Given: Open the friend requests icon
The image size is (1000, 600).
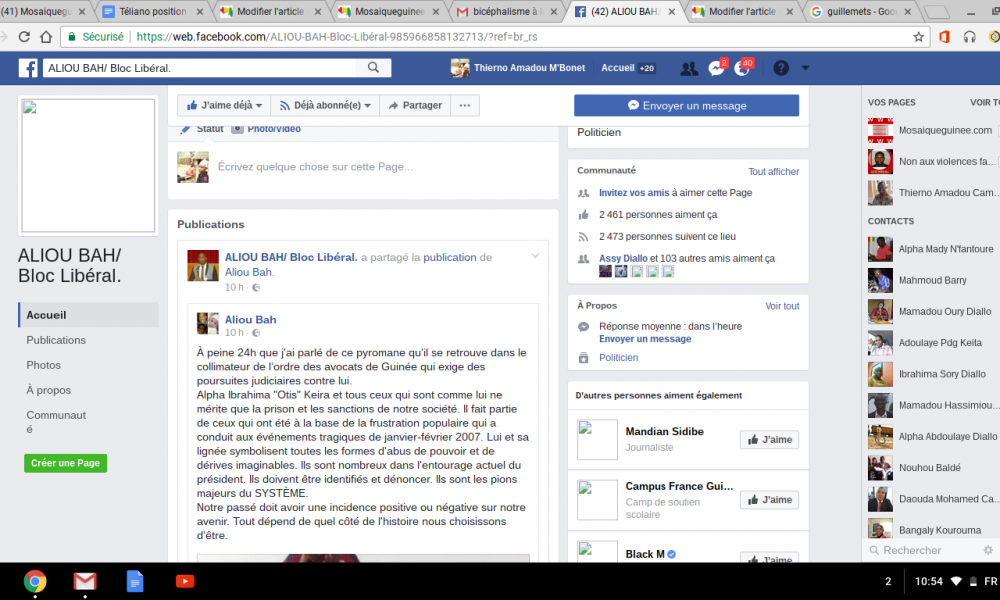Looking at the screenshot, I should pyautogui.click(x=689, y=68).
